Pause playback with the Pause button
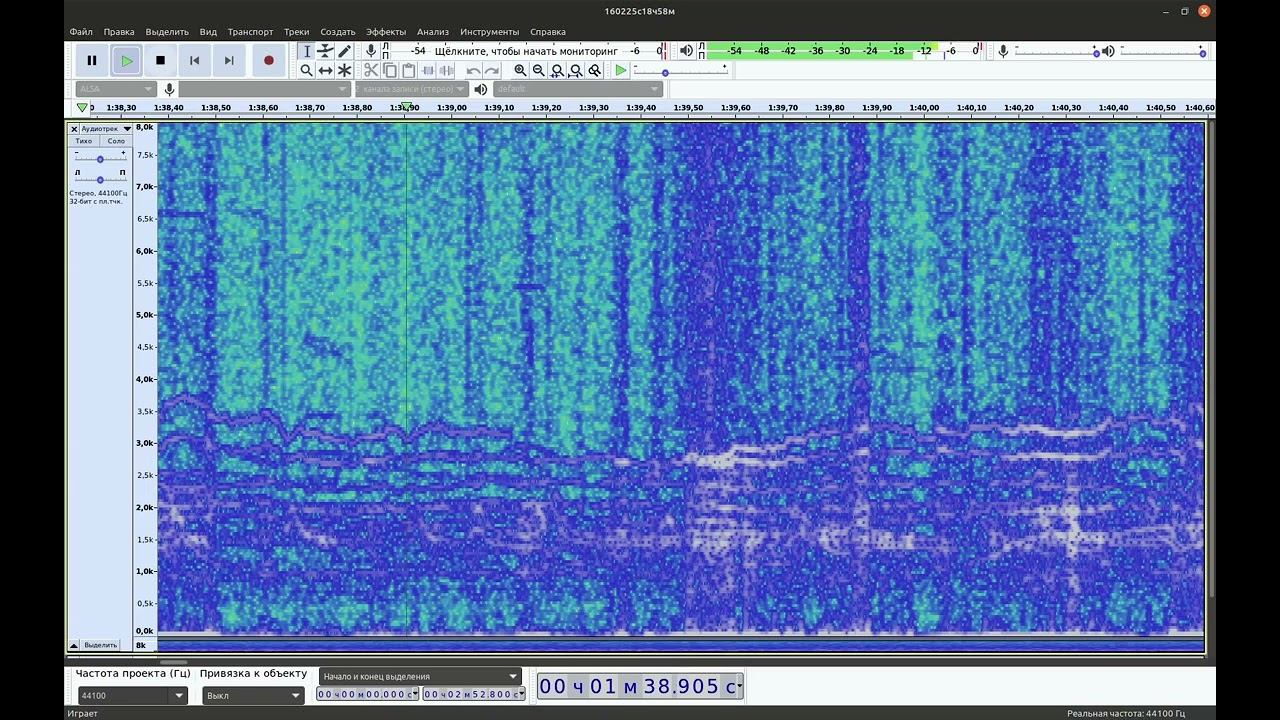Viewport: 1280px width, 720px height. pyautogui.click(x=92, y=61)
